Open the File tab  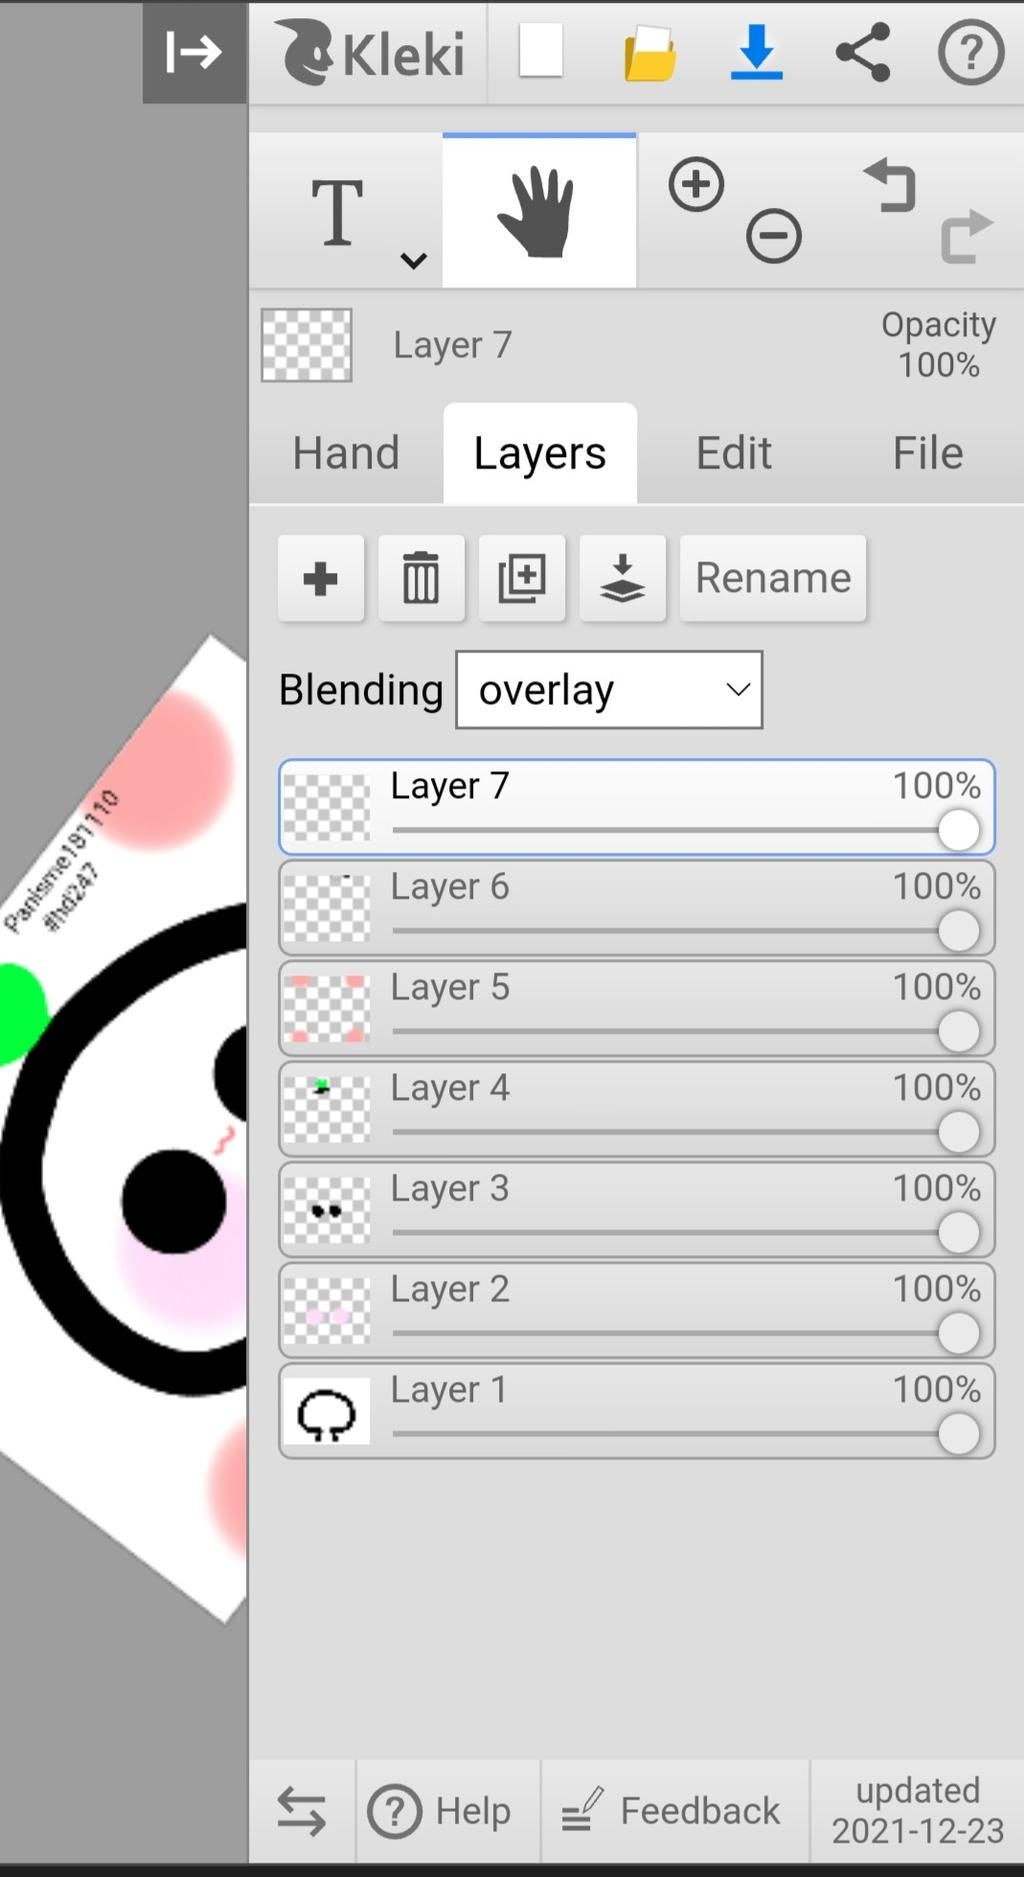pyautogui.click(x=928, y=453)
